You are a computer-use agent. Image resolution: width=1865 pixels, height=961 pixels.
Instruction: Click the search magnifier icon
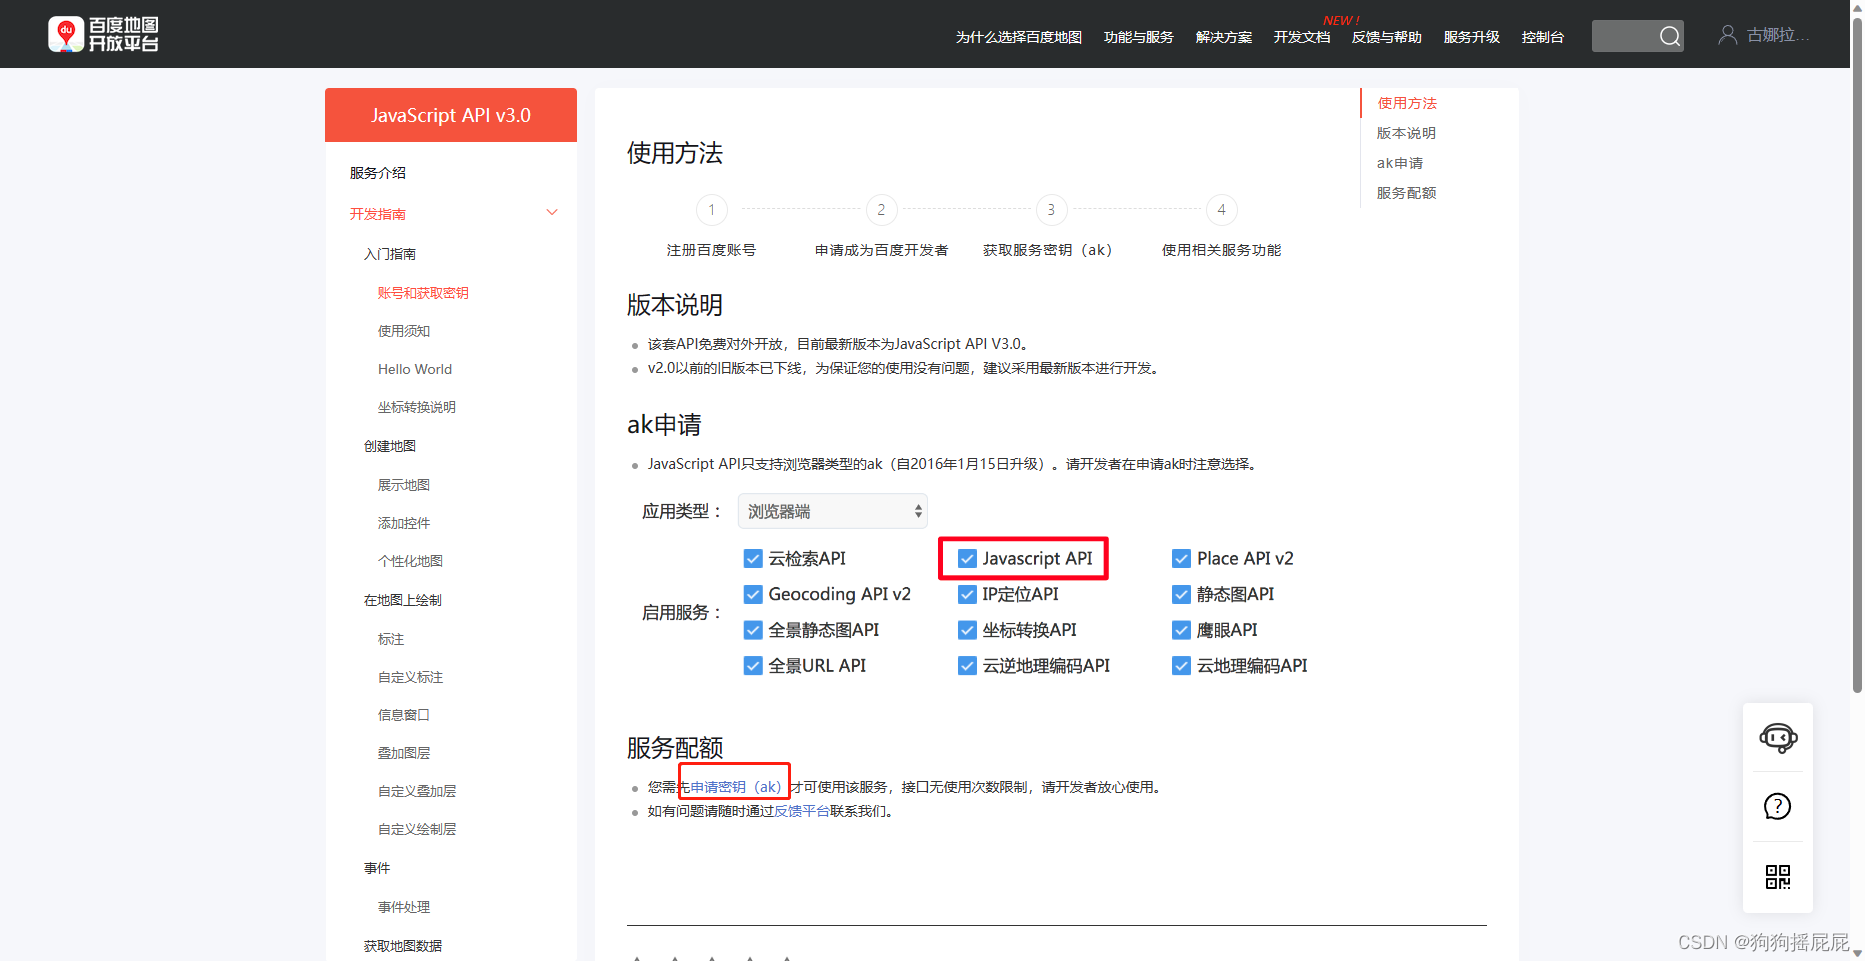coord(1670,35)
